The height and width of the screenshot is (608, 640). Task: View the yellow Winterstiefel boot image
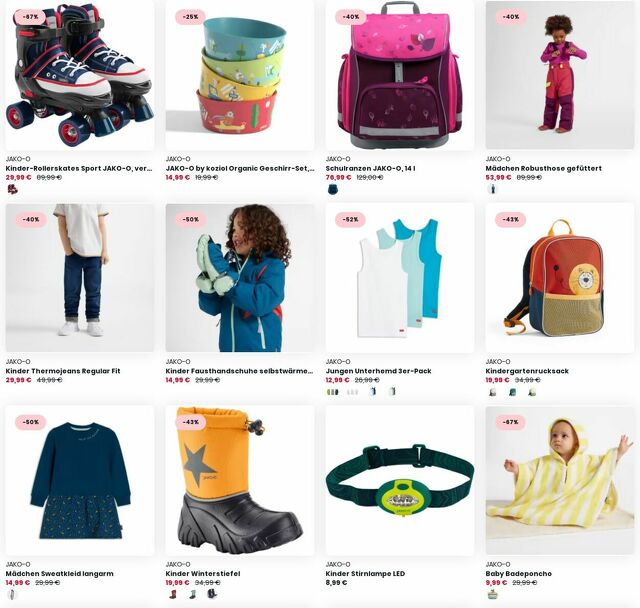coord(240,480)
